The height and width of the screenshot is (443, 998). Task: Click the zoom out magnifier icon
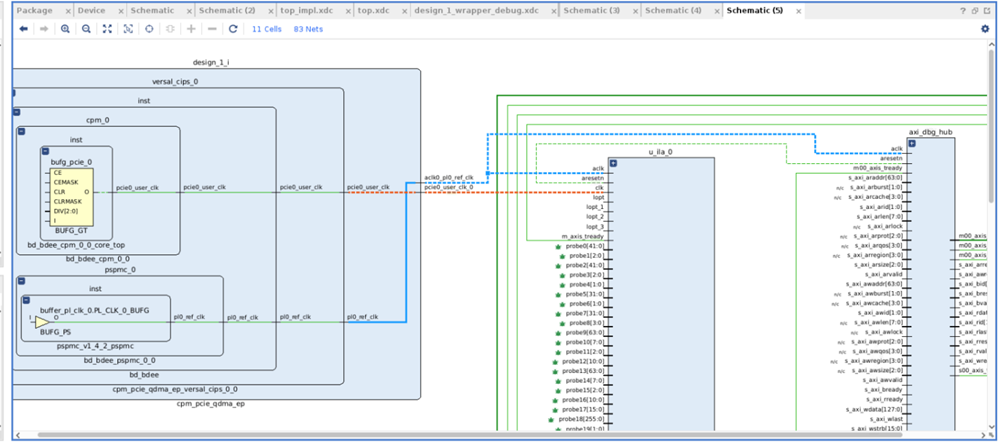[x=86, y=29]
